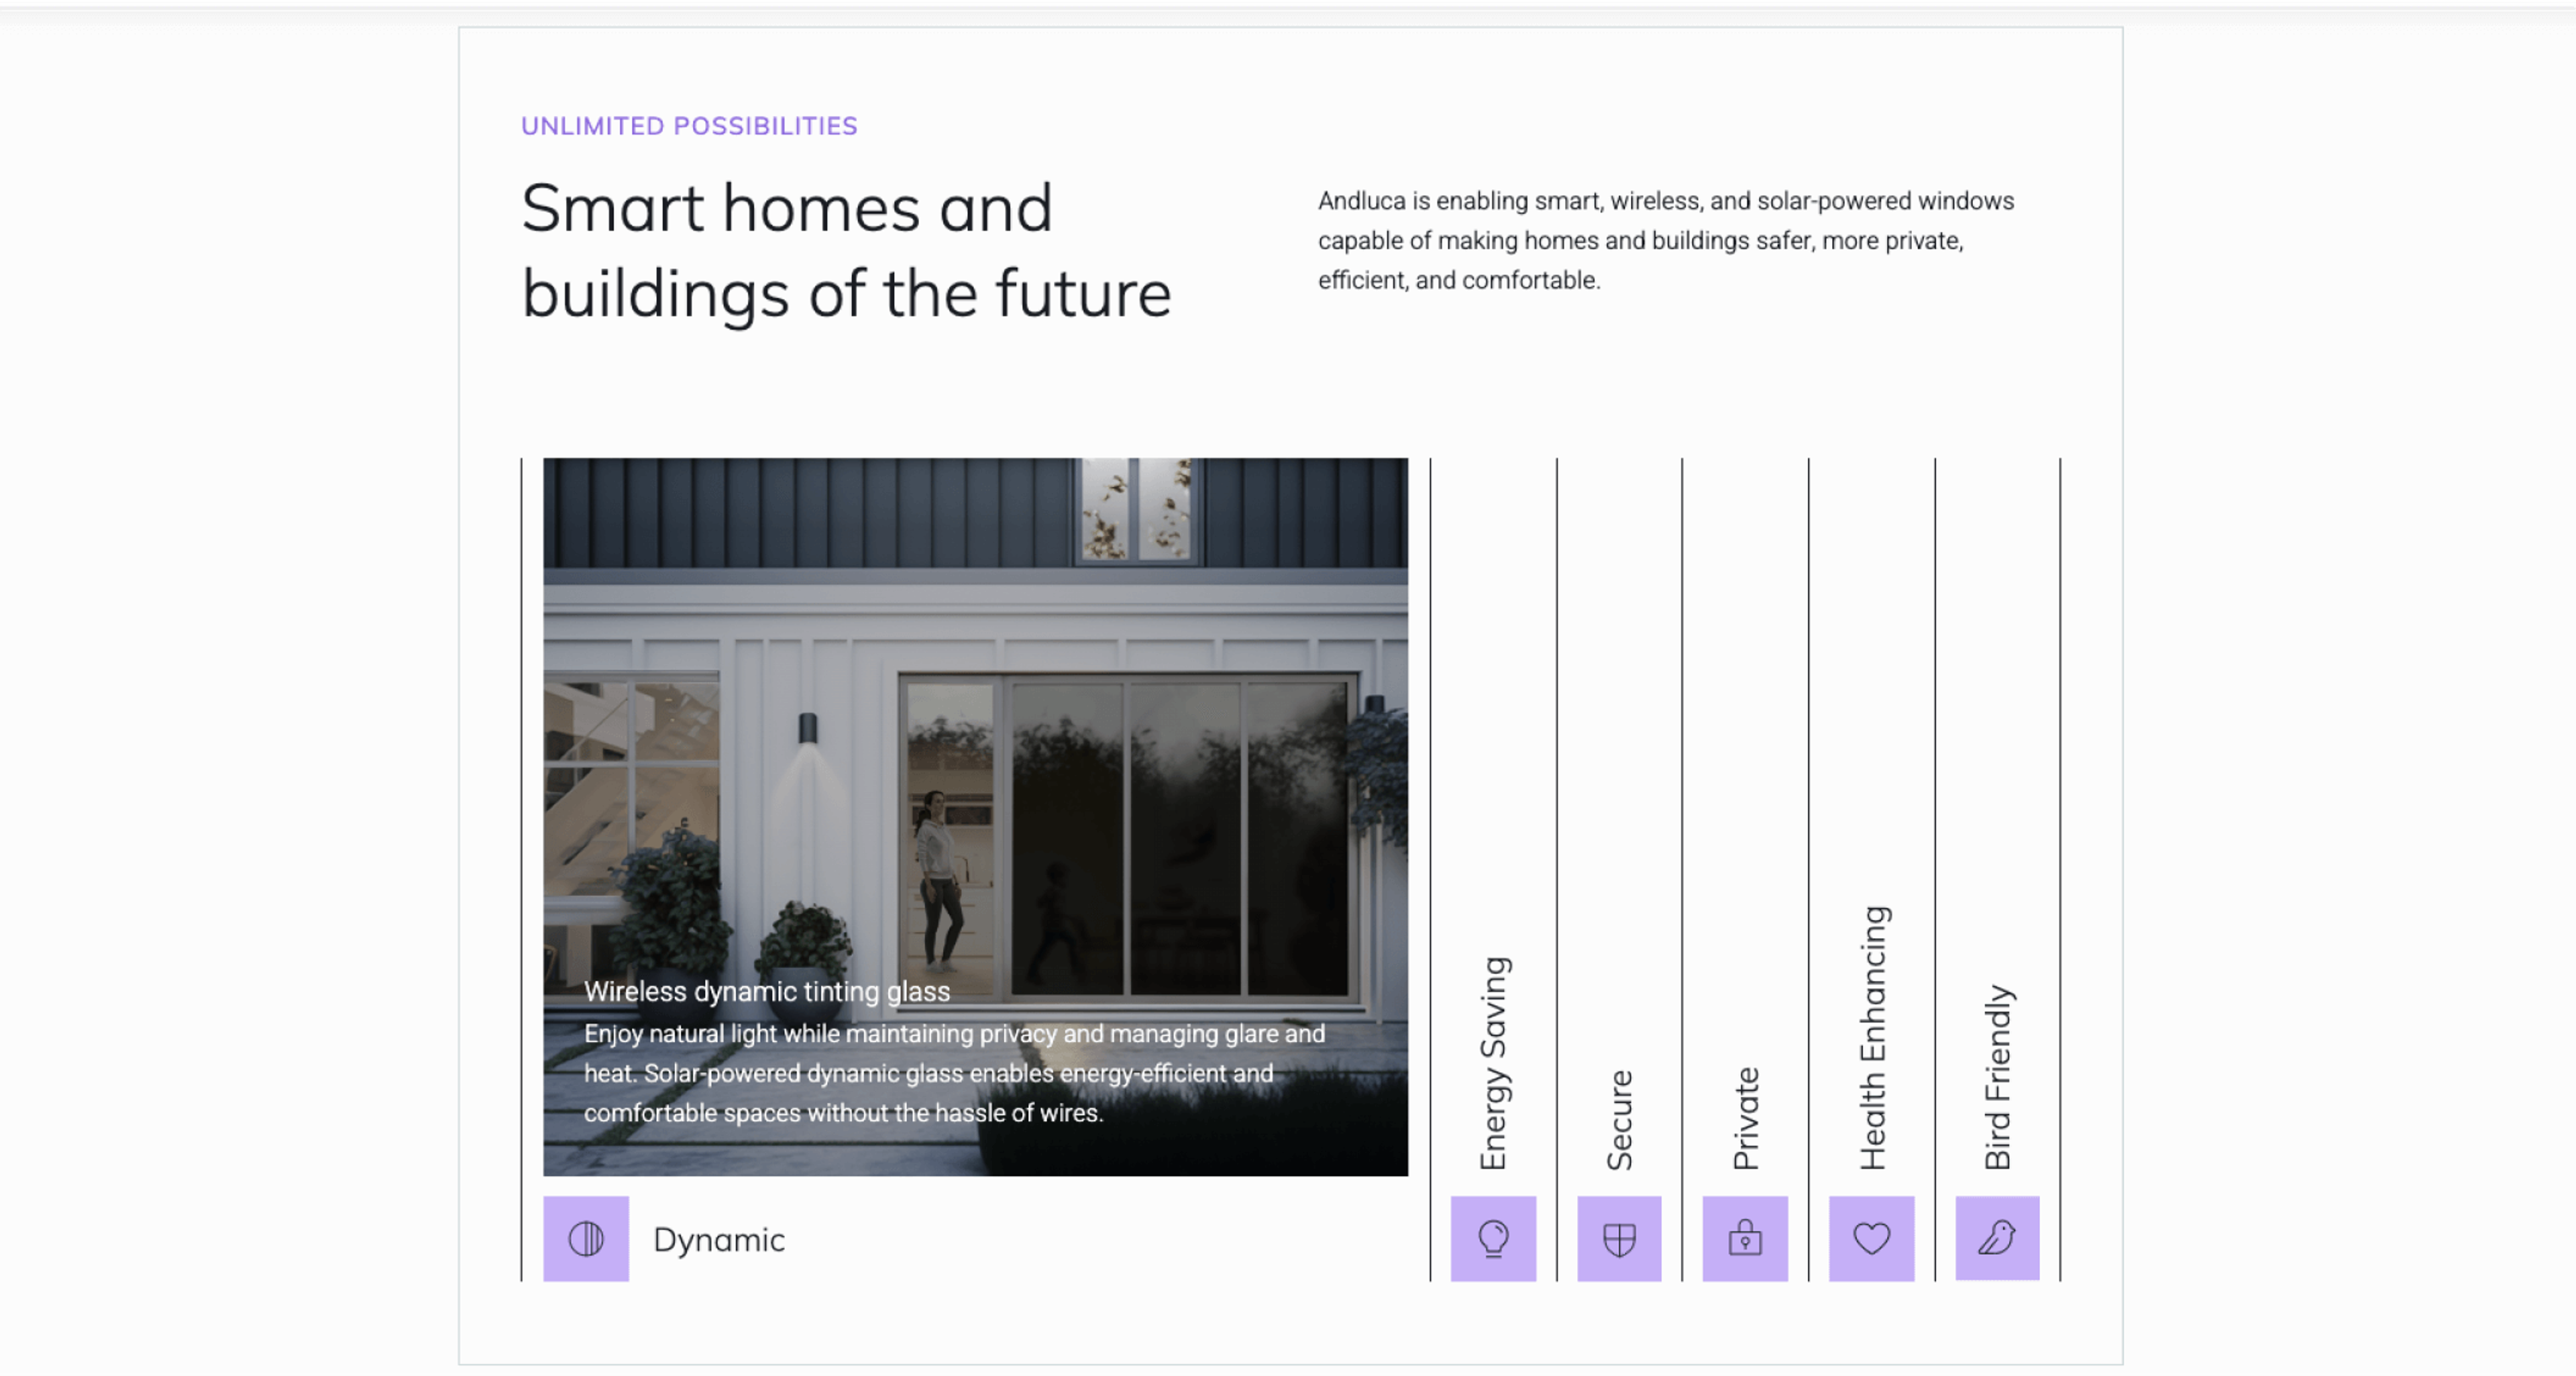
Task: Switch to the Bird Friendly tab label
Action: pos(1998,1077)
